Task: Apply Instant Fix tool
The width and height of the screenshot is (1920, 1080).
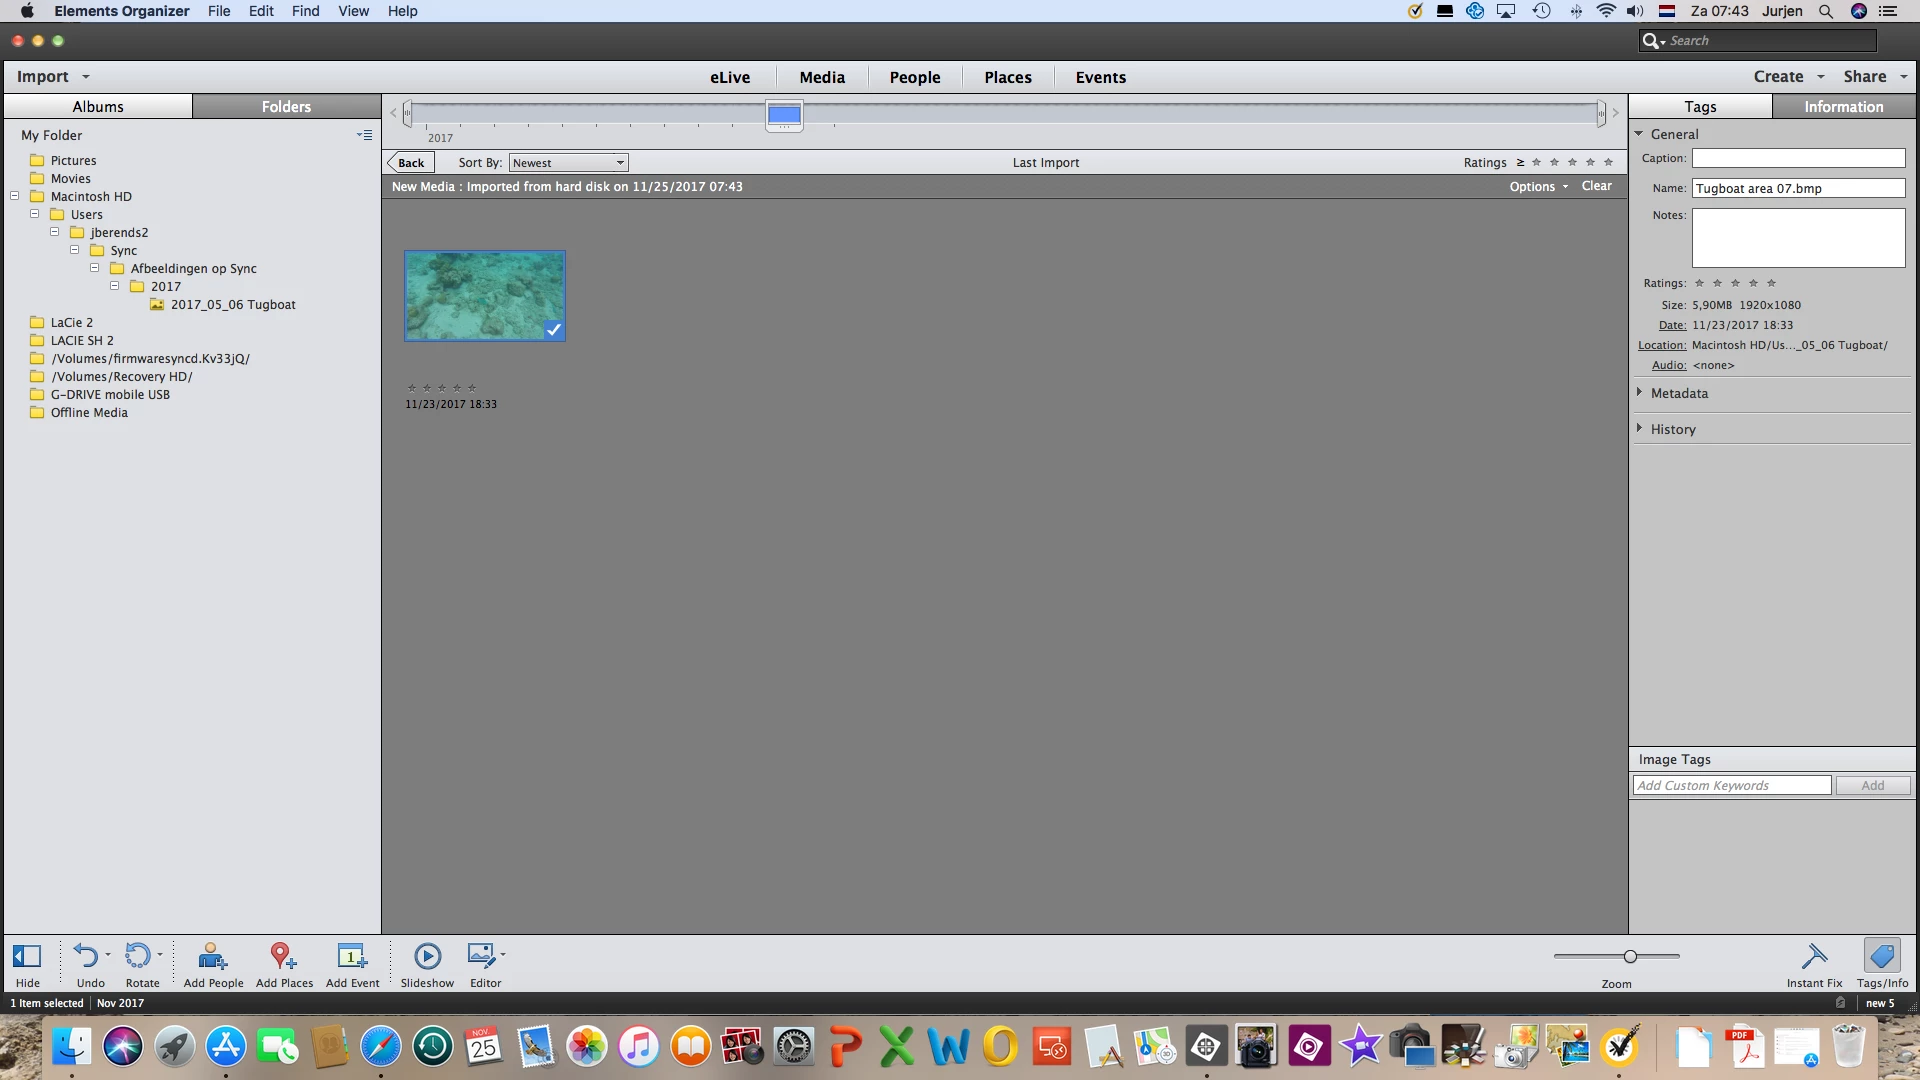Action: (x=1813, y=957)
